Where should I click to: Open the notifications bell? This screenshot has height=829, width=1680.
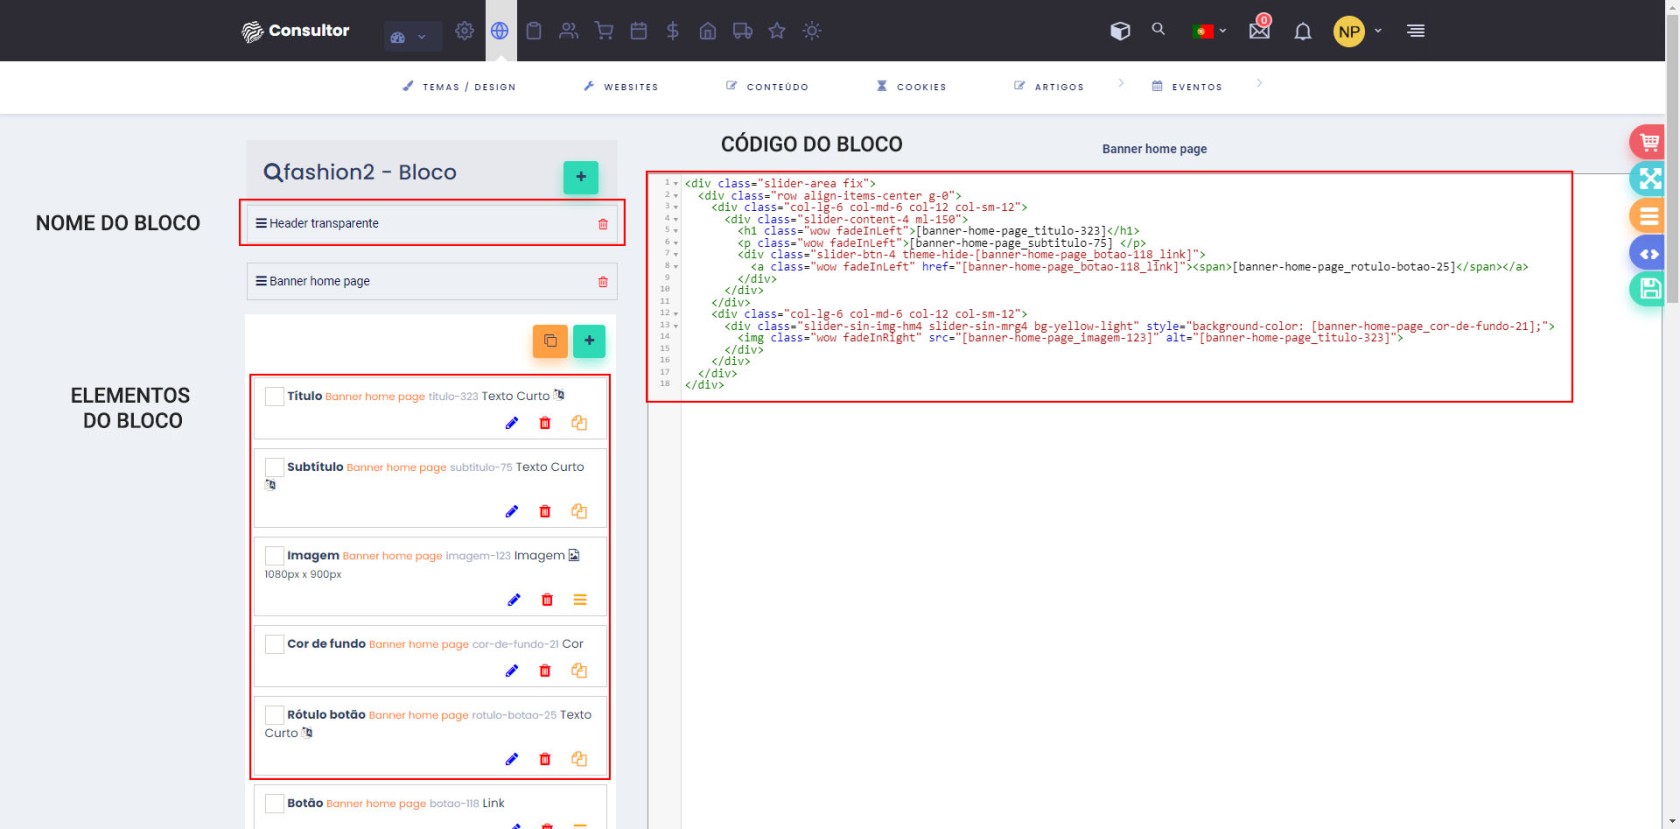(1303, 32)
